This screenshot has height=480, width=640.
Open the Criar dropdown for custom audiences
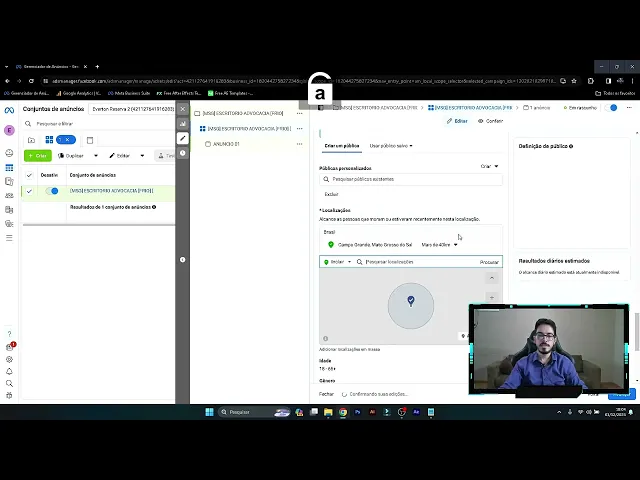point(489,167)
